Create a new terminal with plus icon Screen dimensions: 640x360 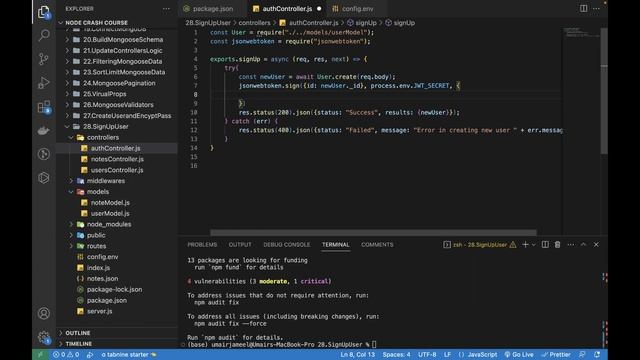click(x=525, y=244)
